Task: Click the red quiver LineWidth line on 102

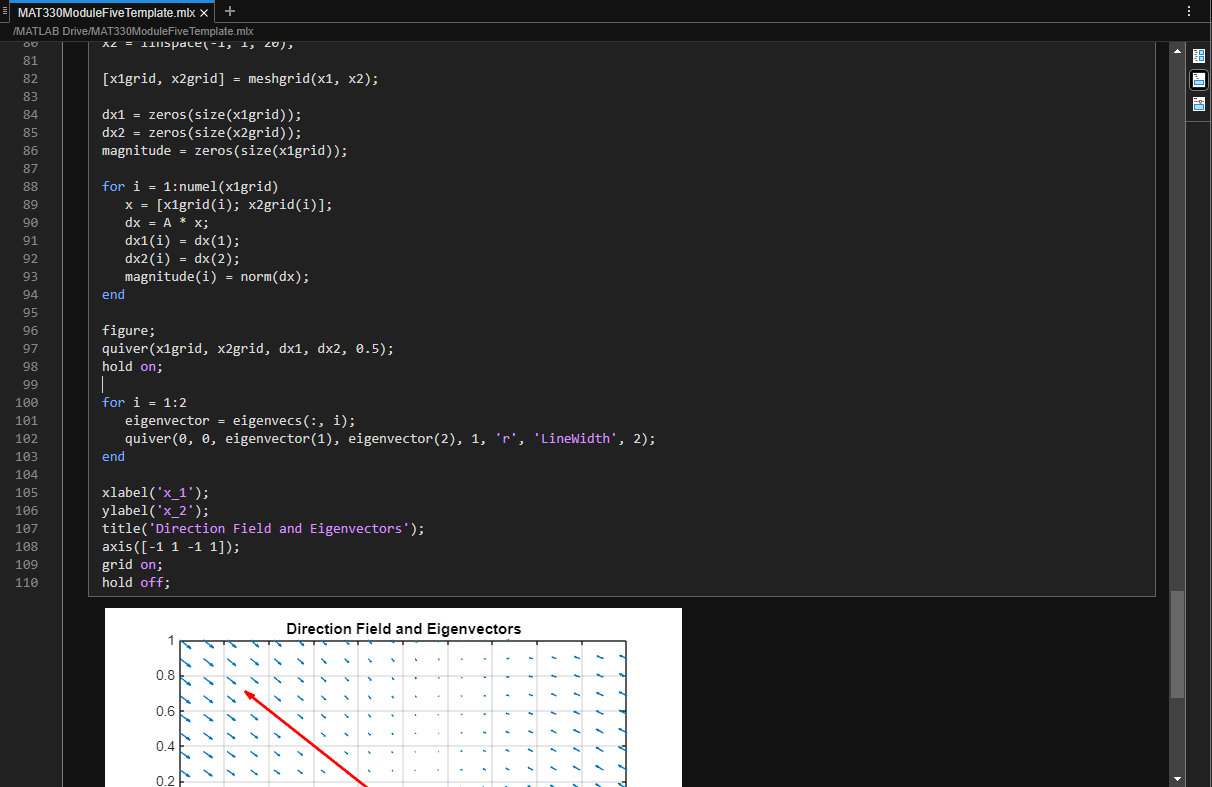Action: [x=390, y=439]
